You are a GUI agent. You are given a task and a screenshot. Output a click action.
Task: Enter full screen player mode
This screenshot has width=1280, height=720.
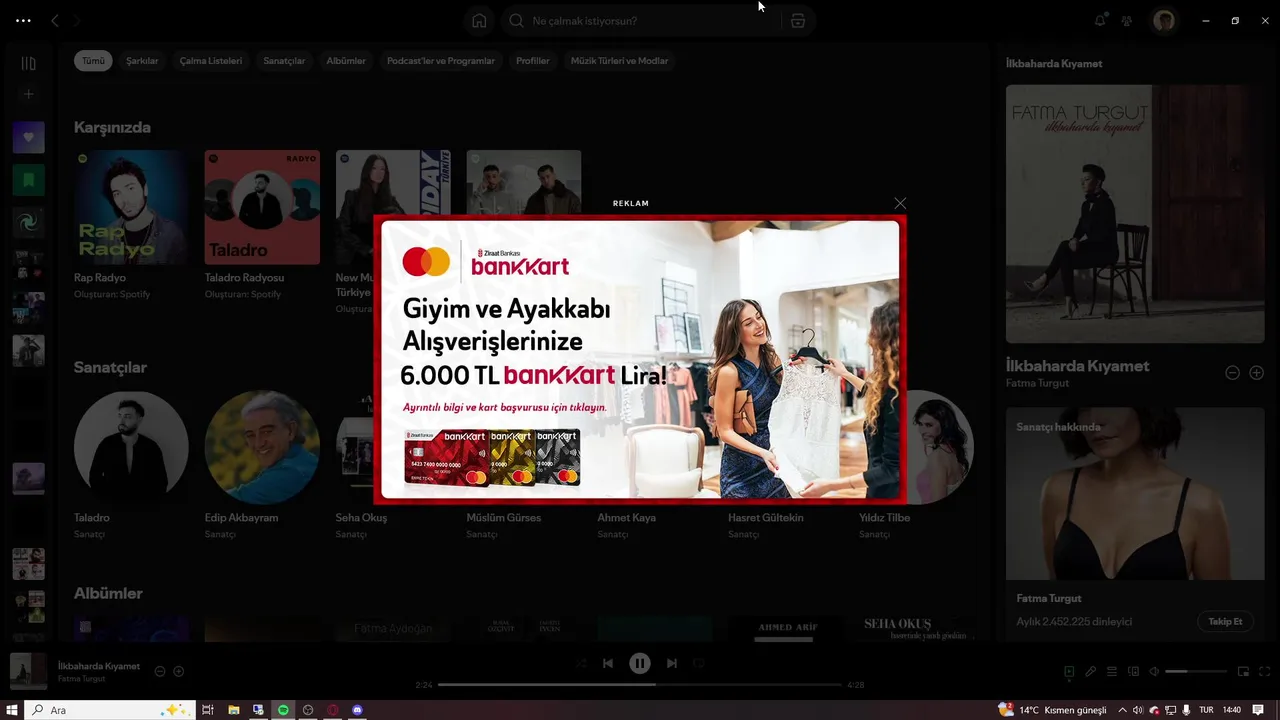click(1266, 672)
